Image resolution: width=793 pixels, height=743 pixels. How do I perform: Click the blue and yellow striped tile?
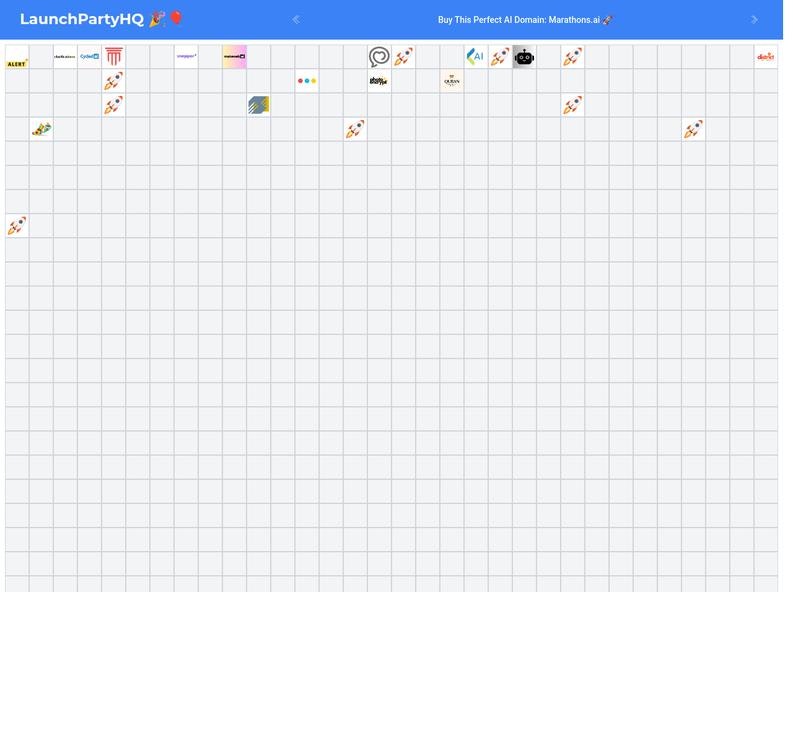pyautogui.click(x=259, y=105)
